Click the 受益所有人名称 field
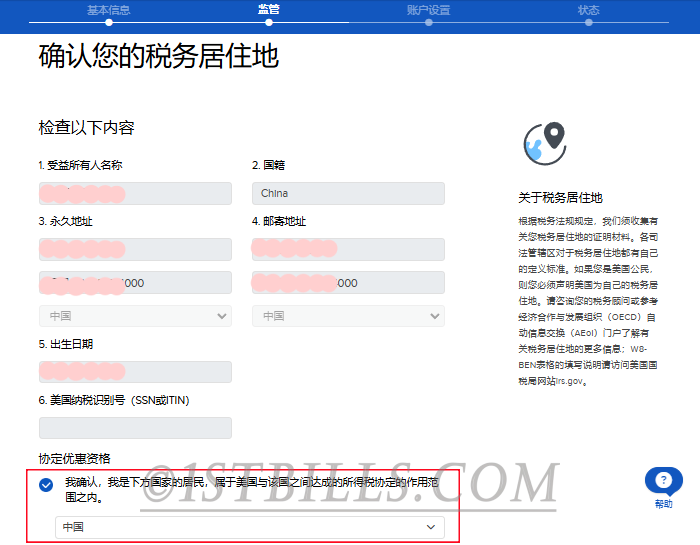 [135, 194]
